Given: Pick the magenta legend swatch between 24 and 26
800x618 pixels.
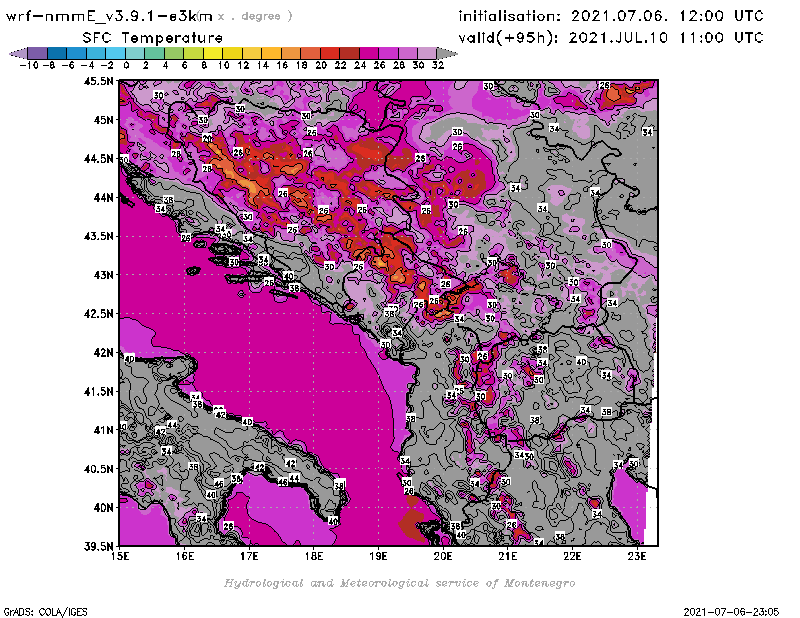Looking at the screenshot, I should [369, 53].
